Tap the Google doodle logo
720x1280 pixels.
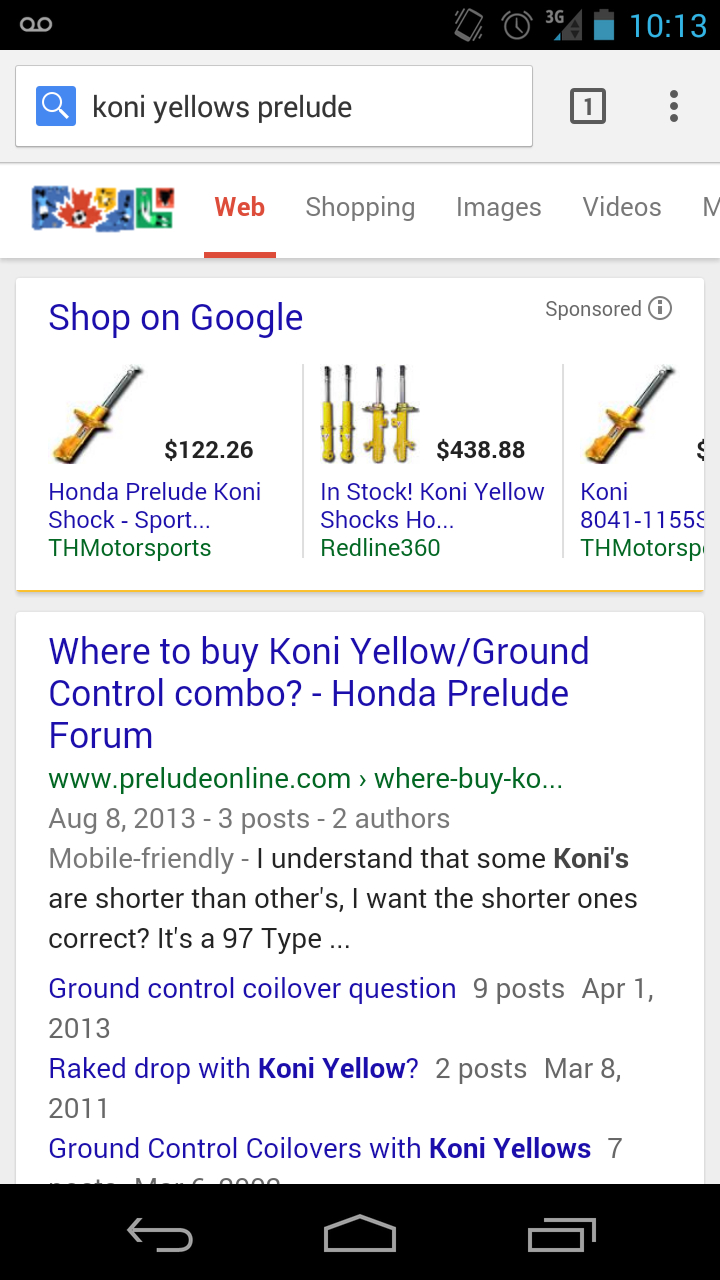pyautogui.click(x=103, y=208)
